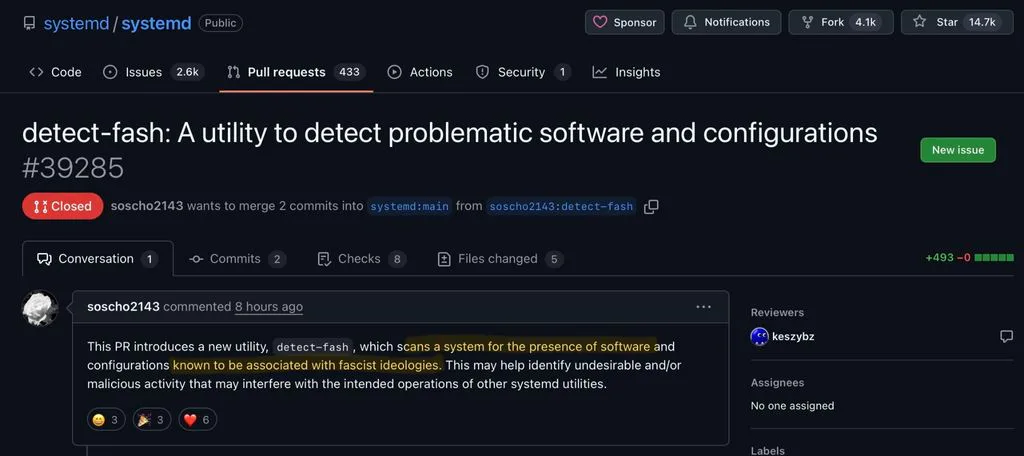Click the 'No one assigned' text

[792, 406]
